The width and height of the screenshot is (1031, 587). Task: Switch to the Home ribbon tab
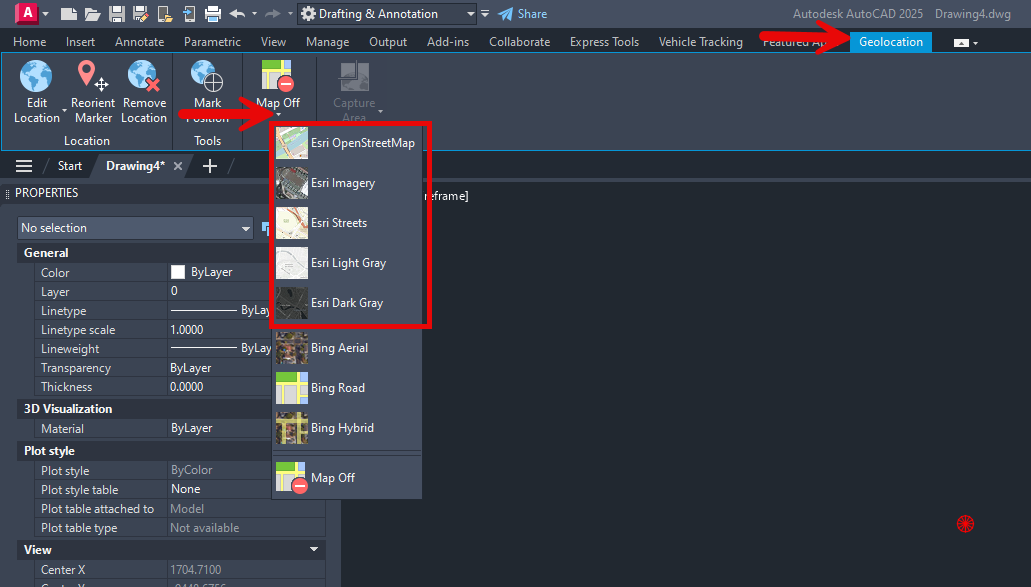[30, 42]
